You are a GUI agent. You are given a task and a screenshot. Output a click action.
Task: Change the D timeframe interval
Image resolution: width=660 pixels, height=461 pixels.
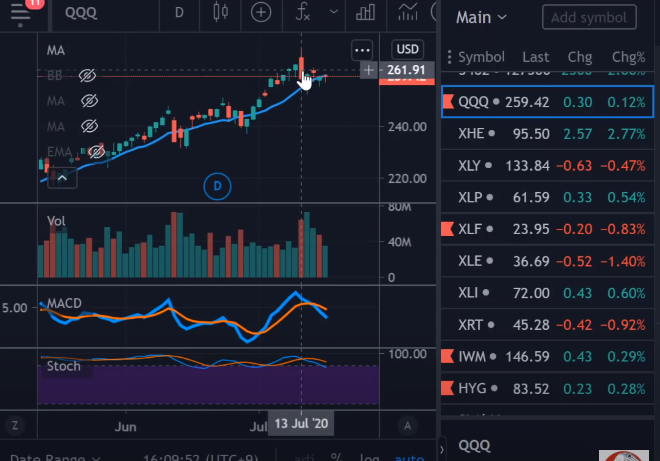(x=179, y=13)
